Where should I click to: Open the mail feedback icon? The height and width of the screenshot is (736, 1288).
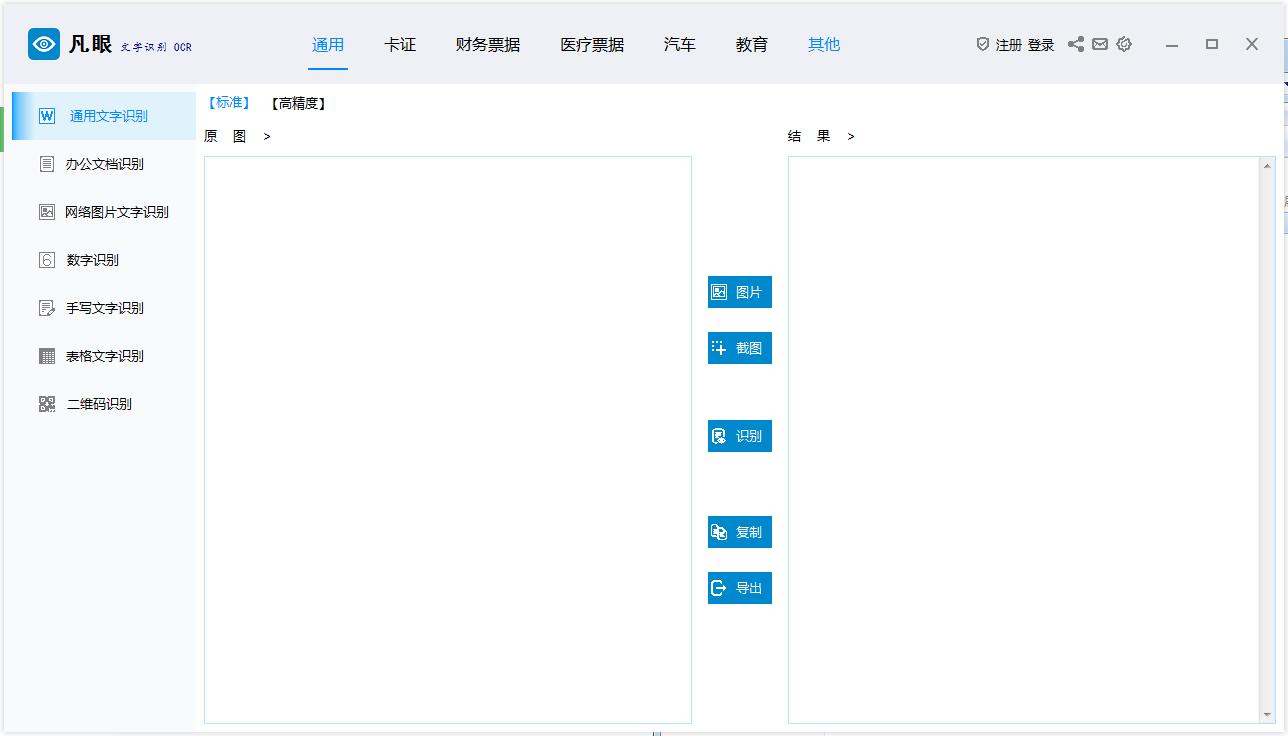point(1100,44)
